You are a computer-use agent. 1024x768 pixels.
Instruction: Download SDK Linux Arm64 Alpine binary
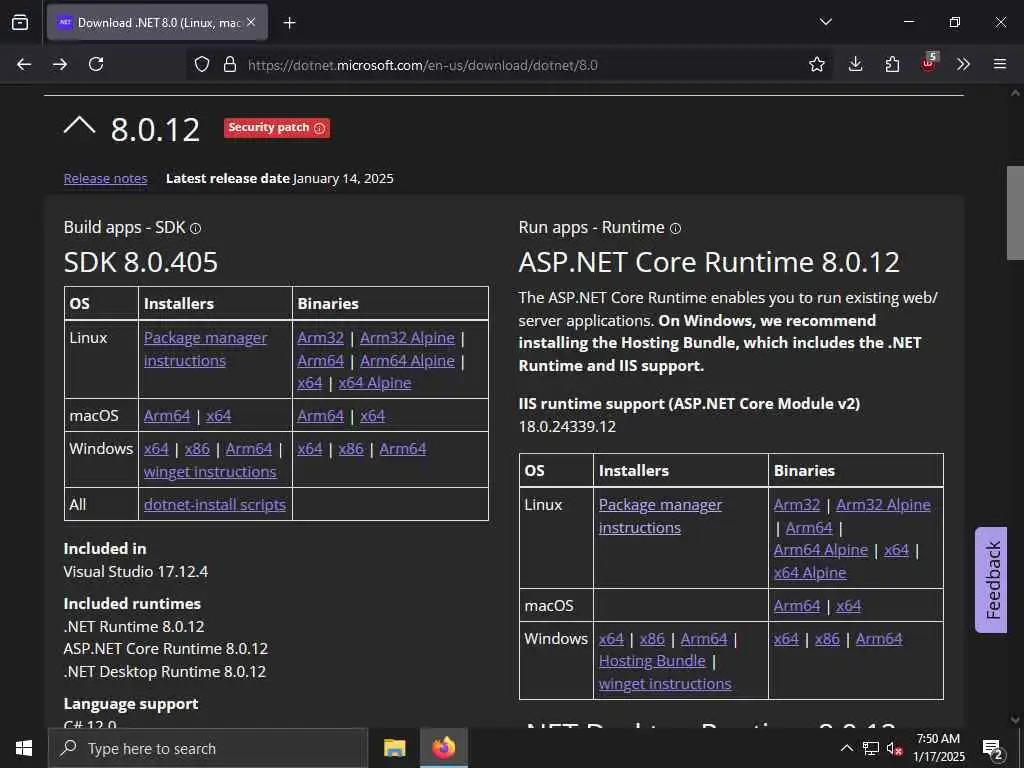pos(407,360)
